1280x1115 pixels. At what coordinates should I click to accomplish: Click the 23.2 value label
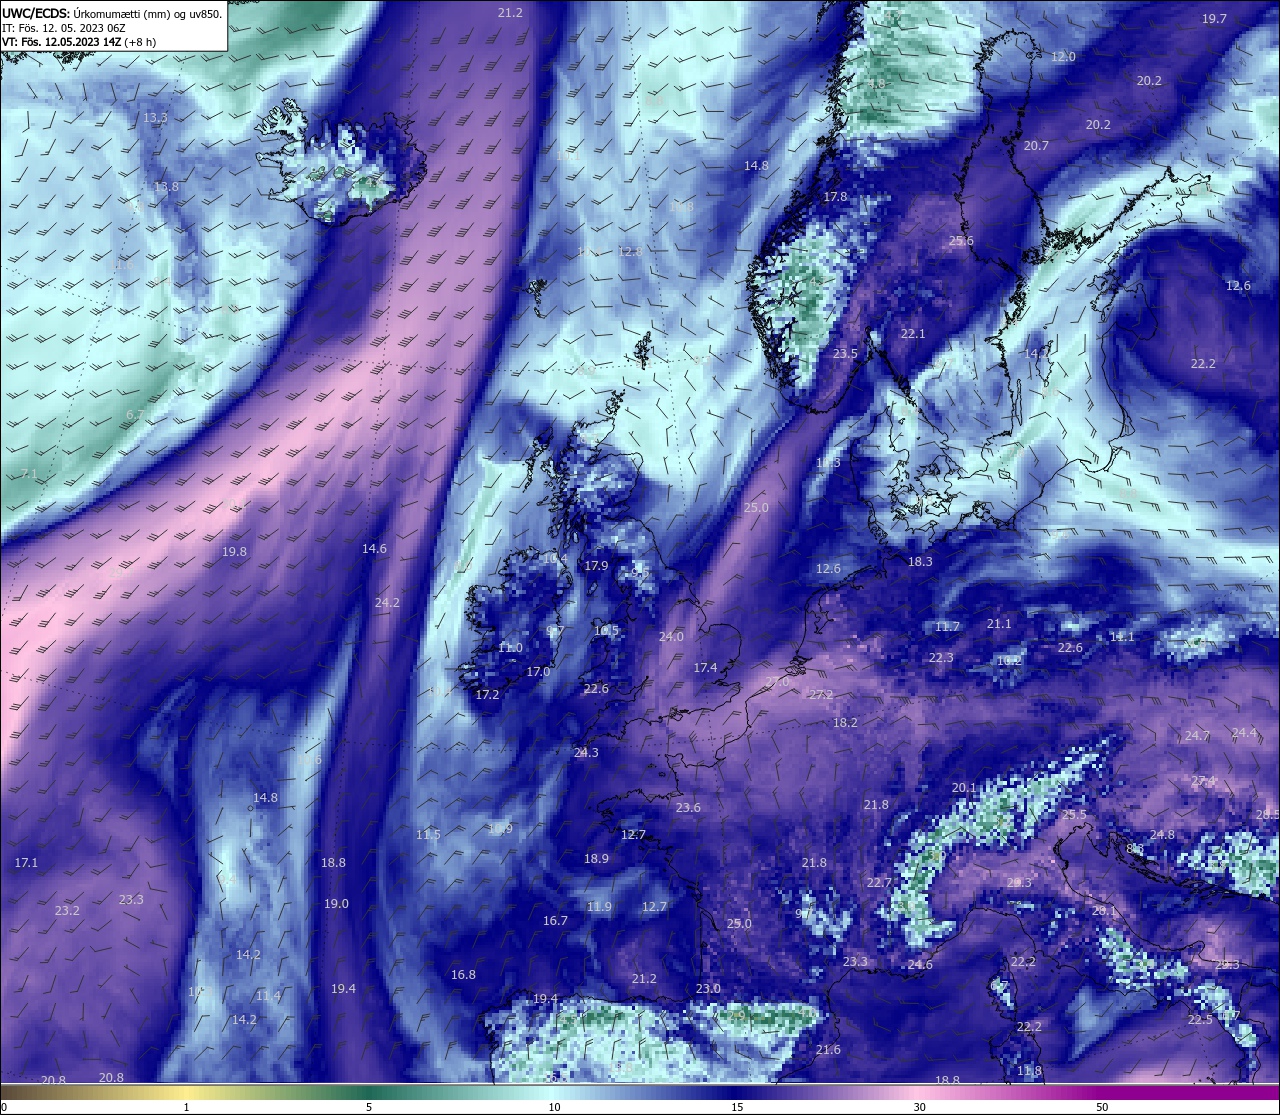coord(67,911)
